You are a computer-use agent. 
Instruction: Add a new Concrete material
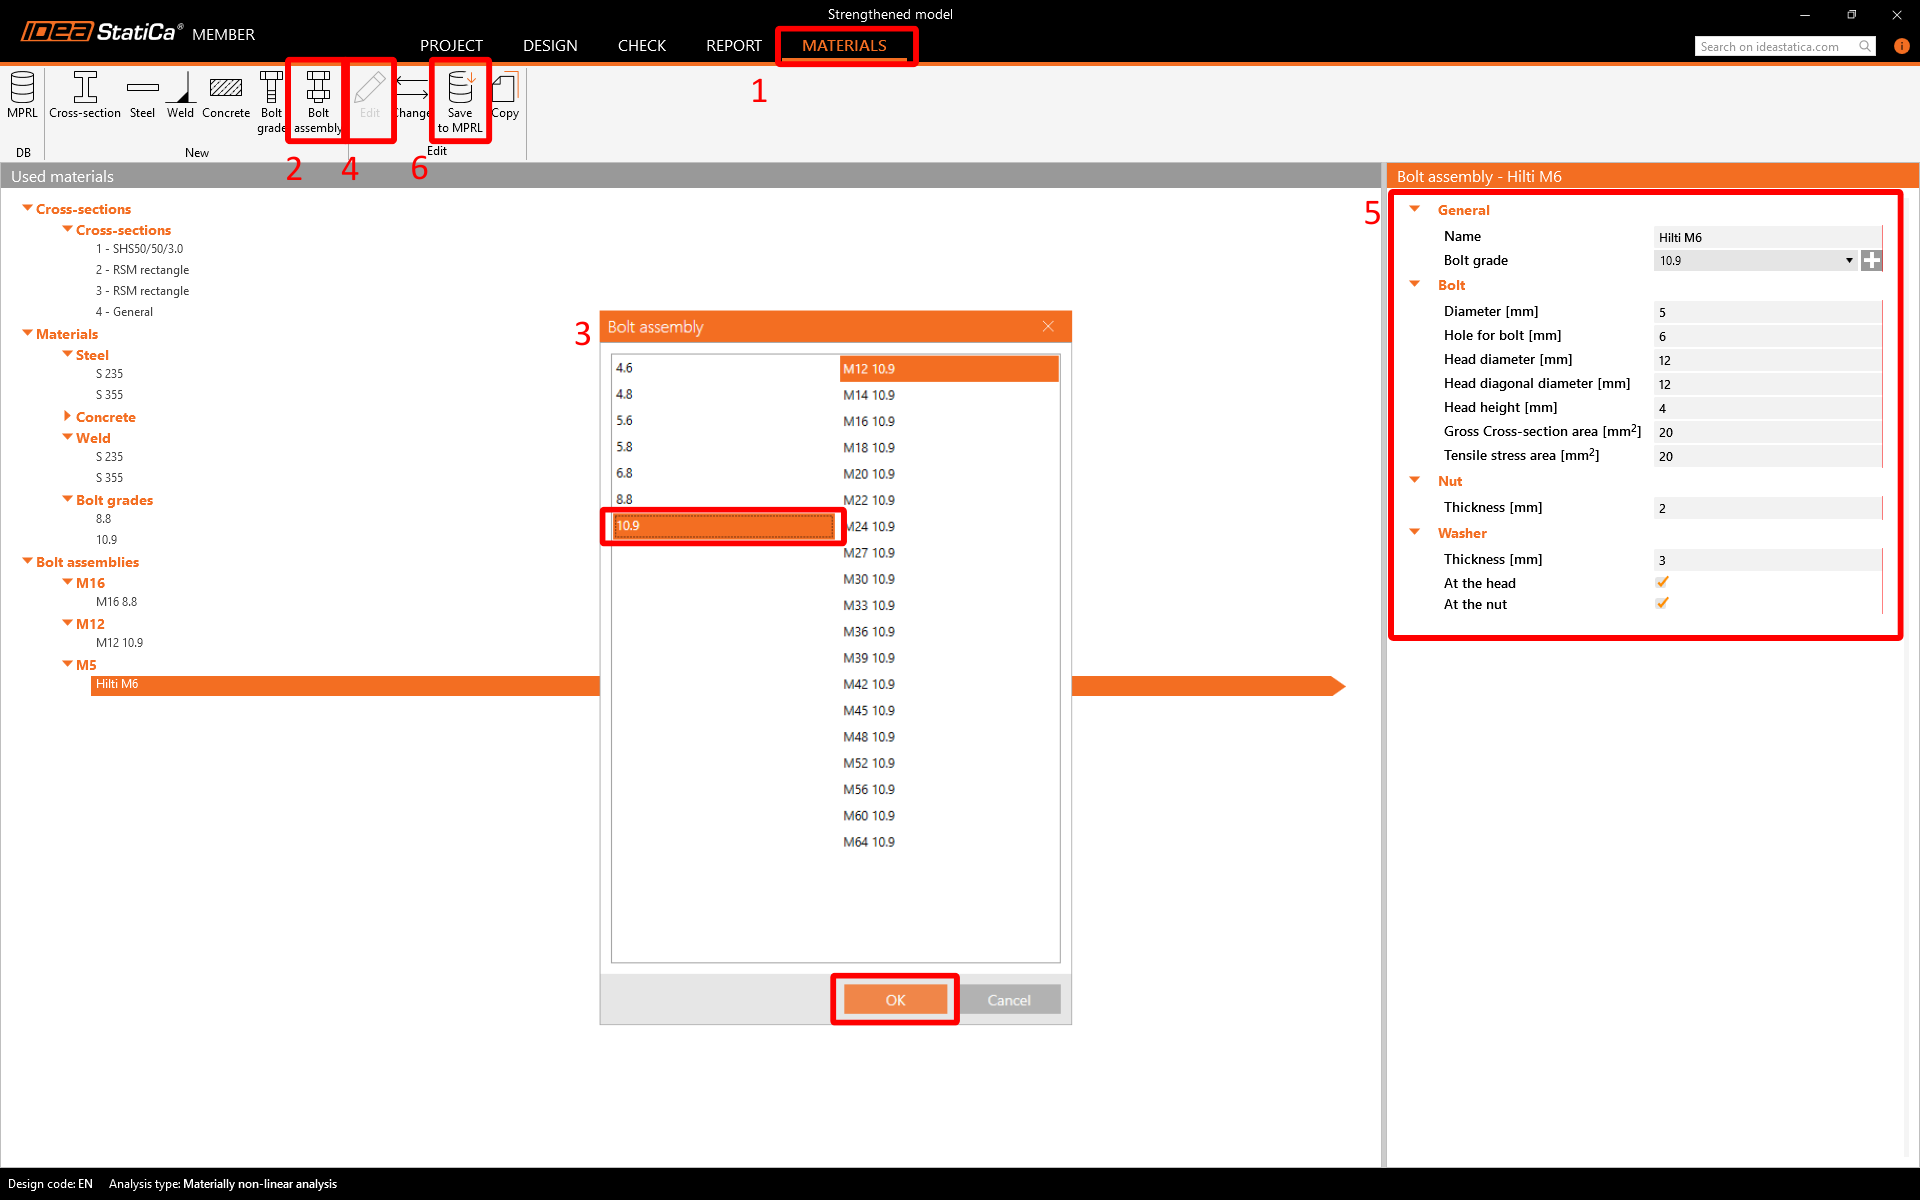coord(226,95)
